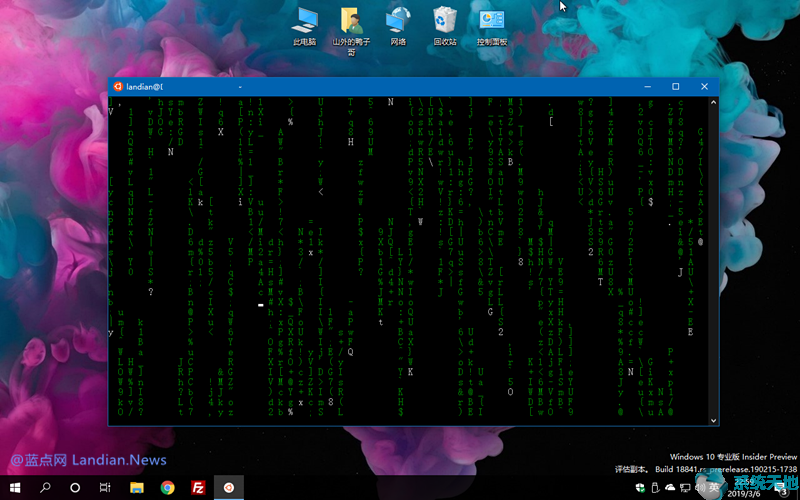Minimize the landian terminal window
The width and height of the screenshot is (800, 500).
[647, 86]
